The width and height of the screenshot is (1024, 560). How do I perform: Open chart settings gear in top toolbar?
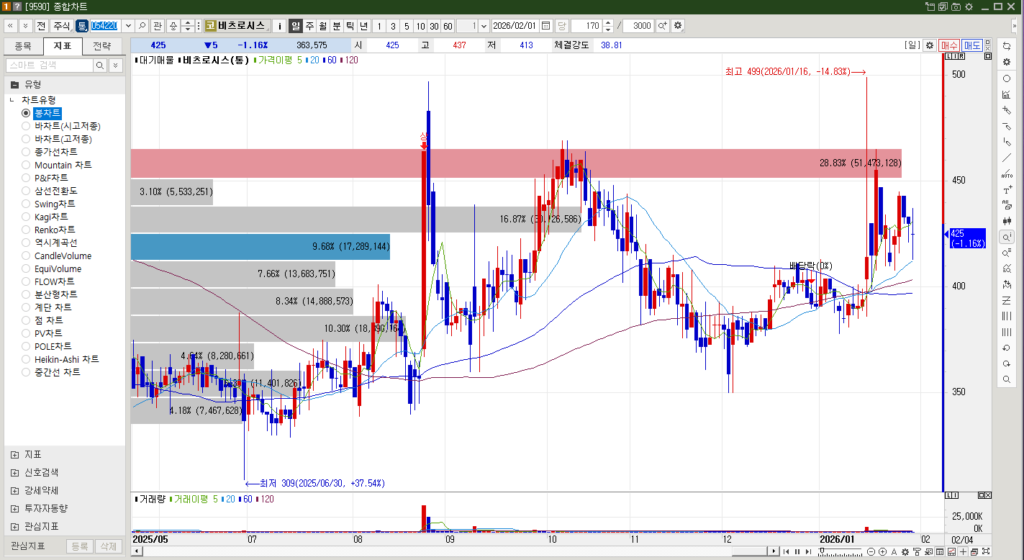(x=679, y=25)
